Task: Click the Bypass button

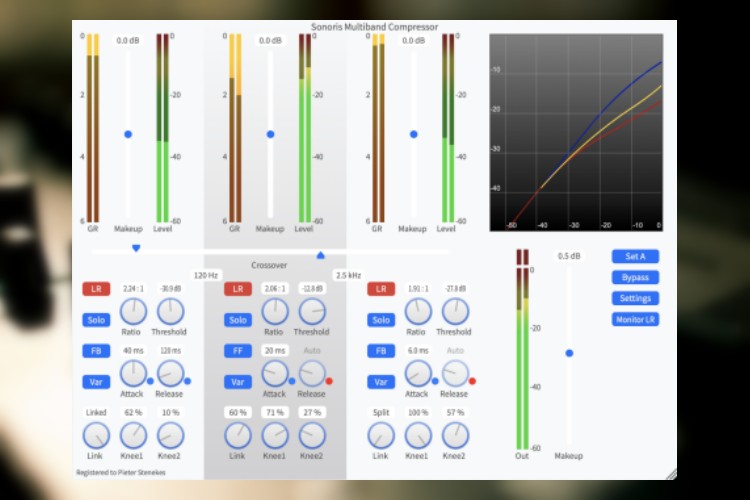Action: point(635,278)
